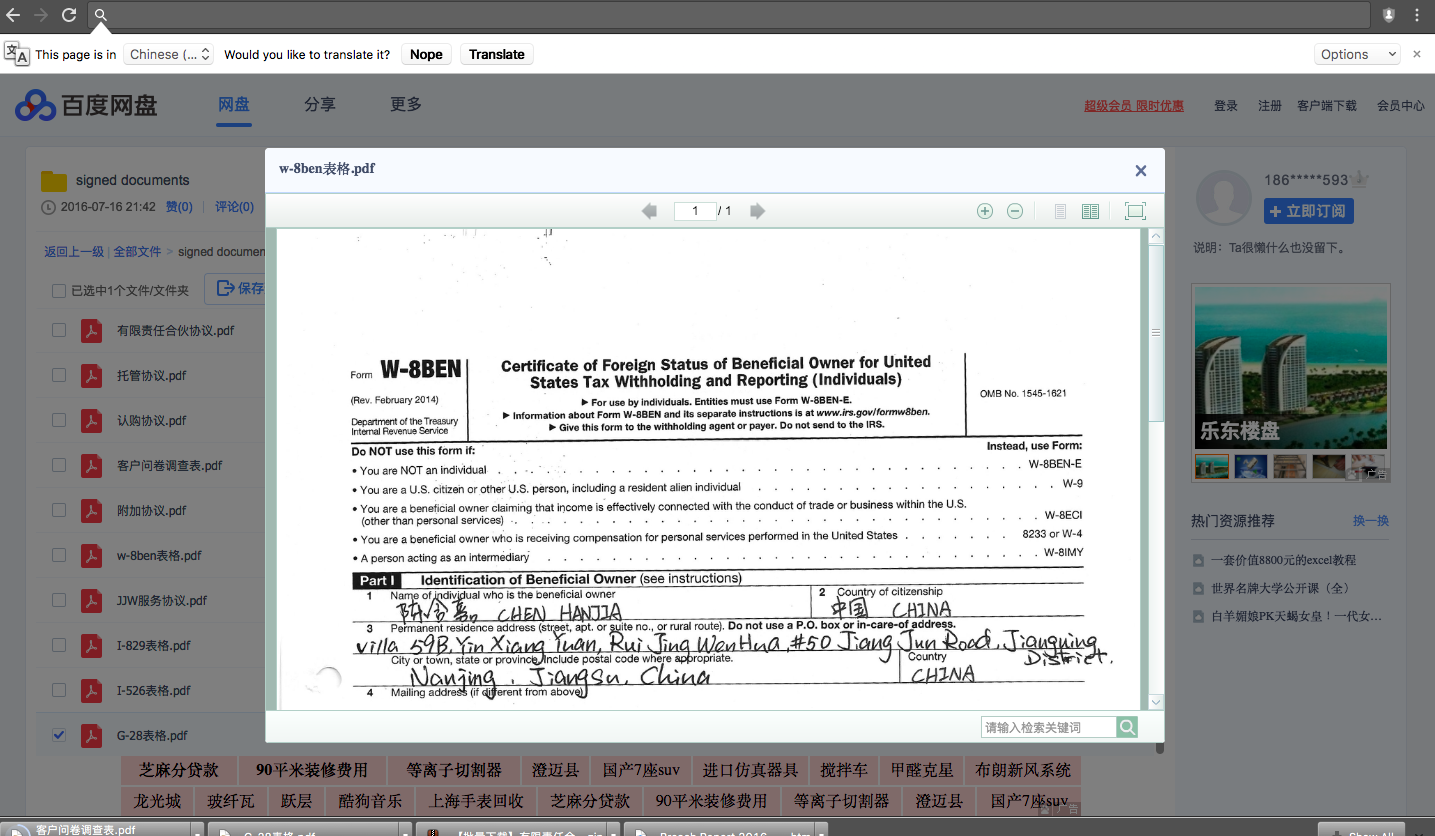Check the box for w-8ben表格.pdf
Viewport: 1435px width, 836px height.
[59, 555]
